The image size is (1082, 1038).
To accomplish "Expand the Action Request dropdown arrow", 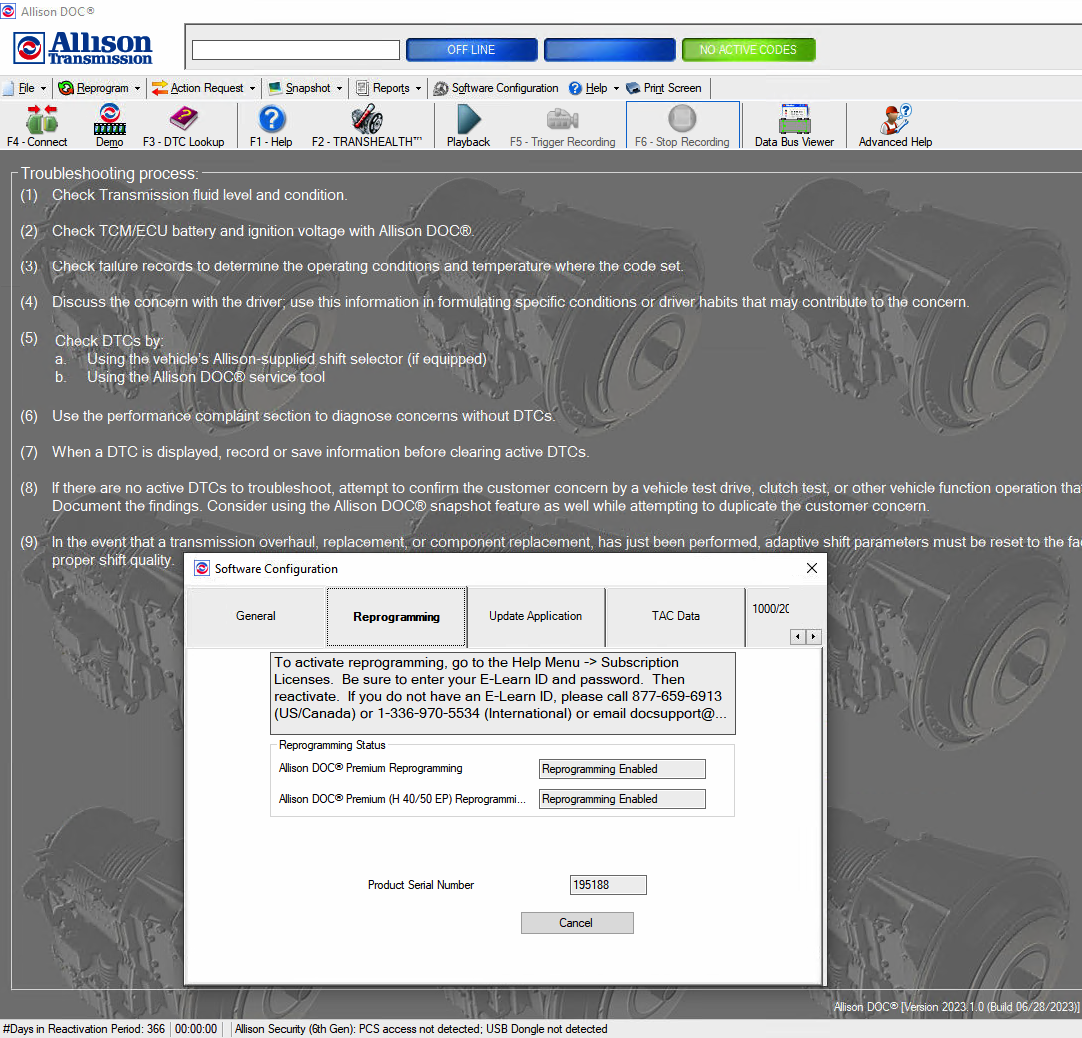I will pyautogui.click(x=252, y=88).
